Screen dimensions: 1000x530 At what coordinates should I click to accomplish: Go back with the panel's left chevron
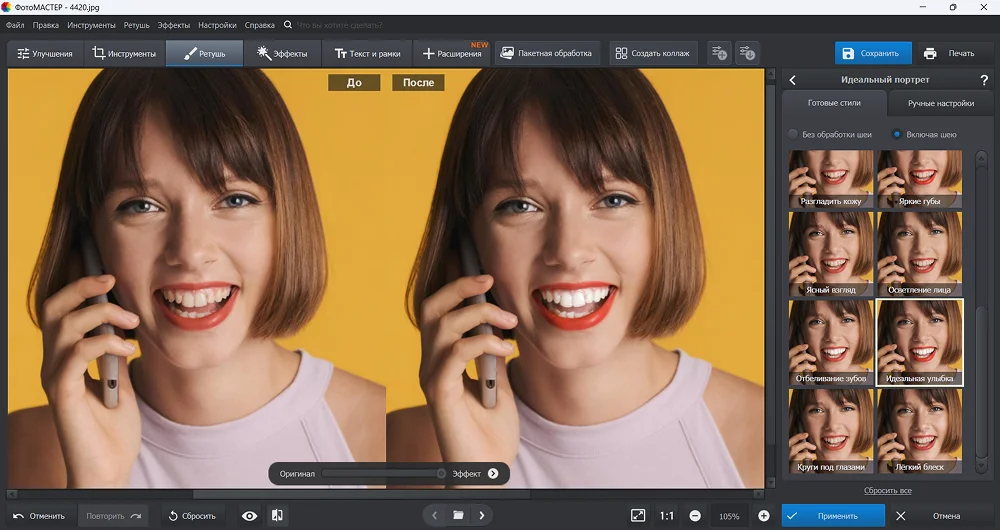coord(793,80)
